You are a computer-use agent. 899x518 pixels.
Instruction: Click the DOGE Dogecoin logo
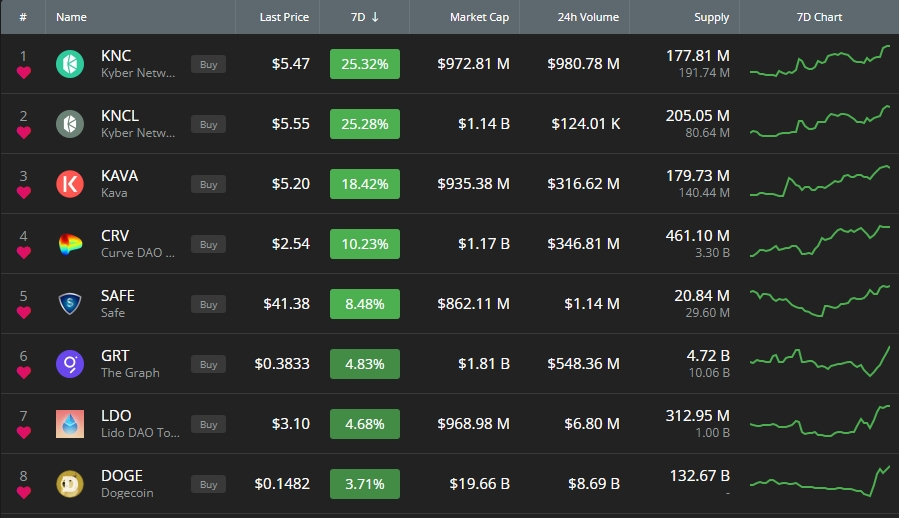pyautogui.click(x=70, y=484)
